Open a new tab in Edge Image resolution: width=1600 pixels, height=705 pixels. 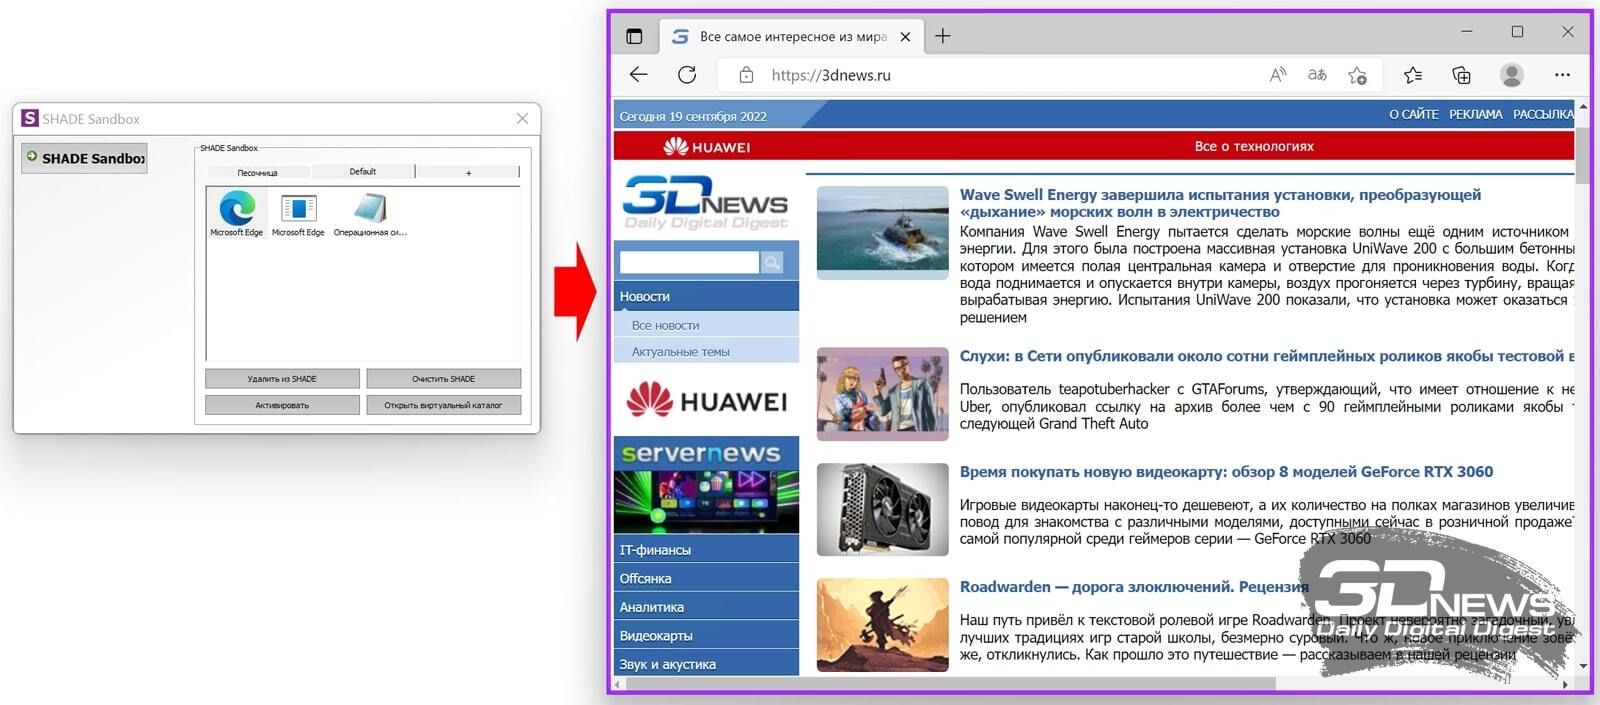coord(943,37)
